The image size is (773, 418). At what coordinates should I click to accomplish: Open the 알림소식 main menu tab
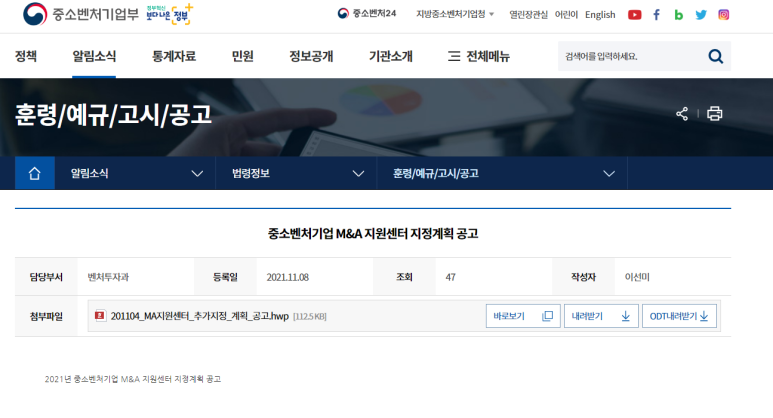[x=94, y=56]
